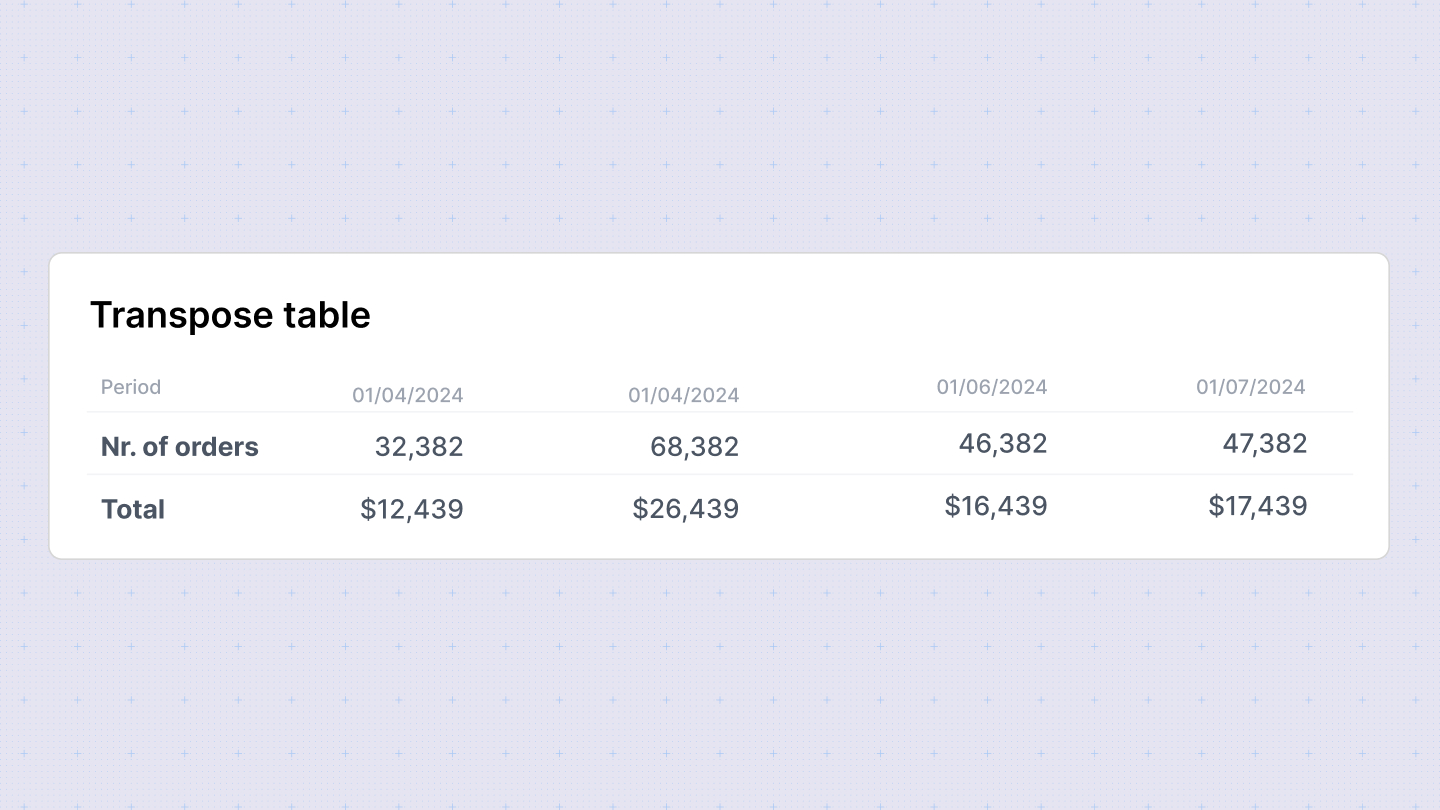Select the 01/07/2024 column header
The width and height of the screenshot is (1440, 810).
1251,387
